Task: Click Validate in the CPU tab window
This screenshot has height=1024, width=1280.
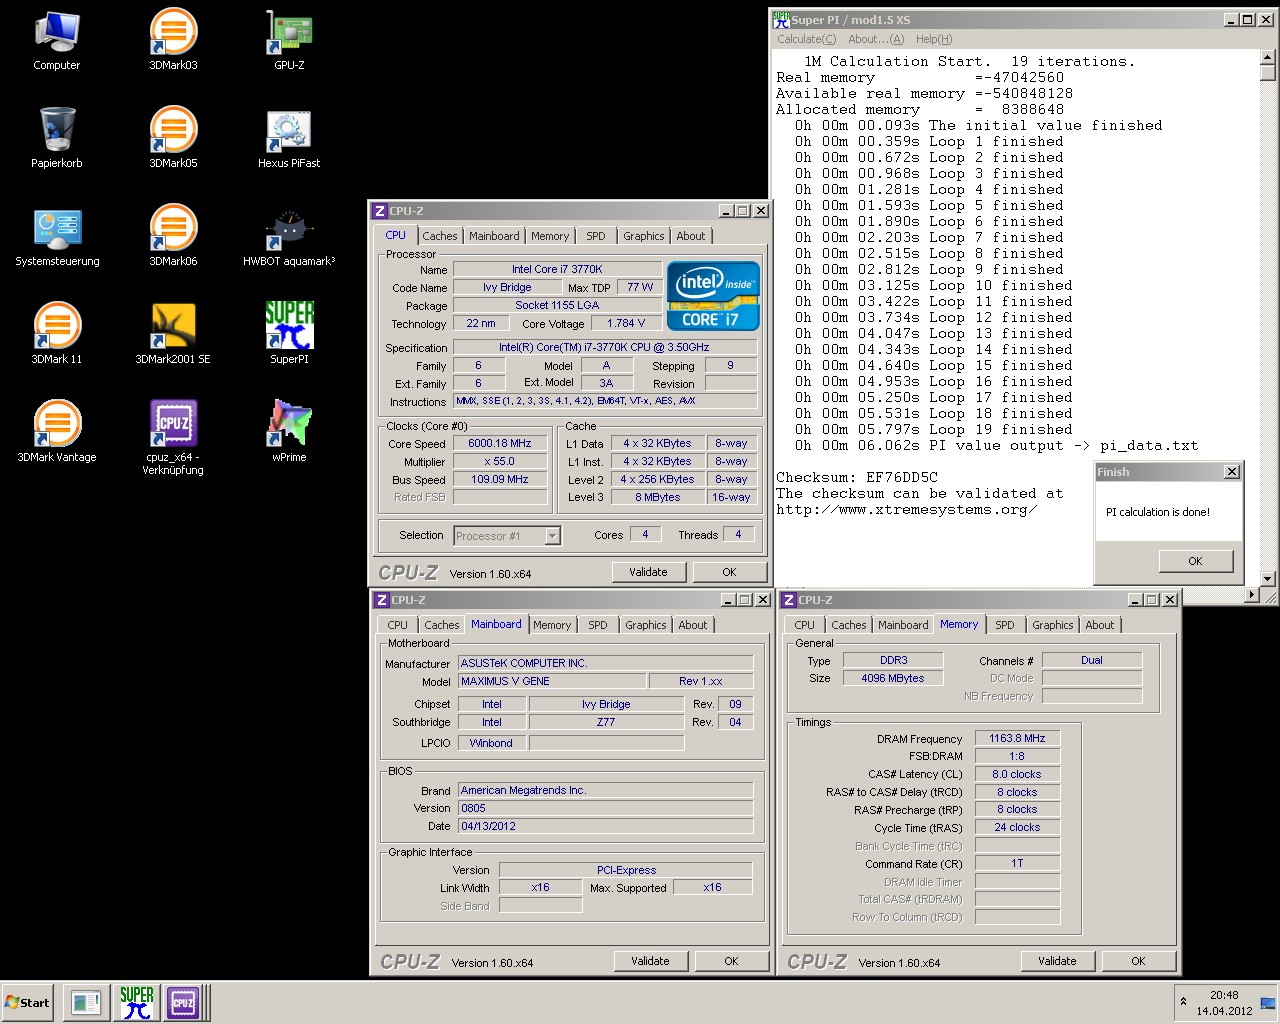Action: click(x=648, y=572)
